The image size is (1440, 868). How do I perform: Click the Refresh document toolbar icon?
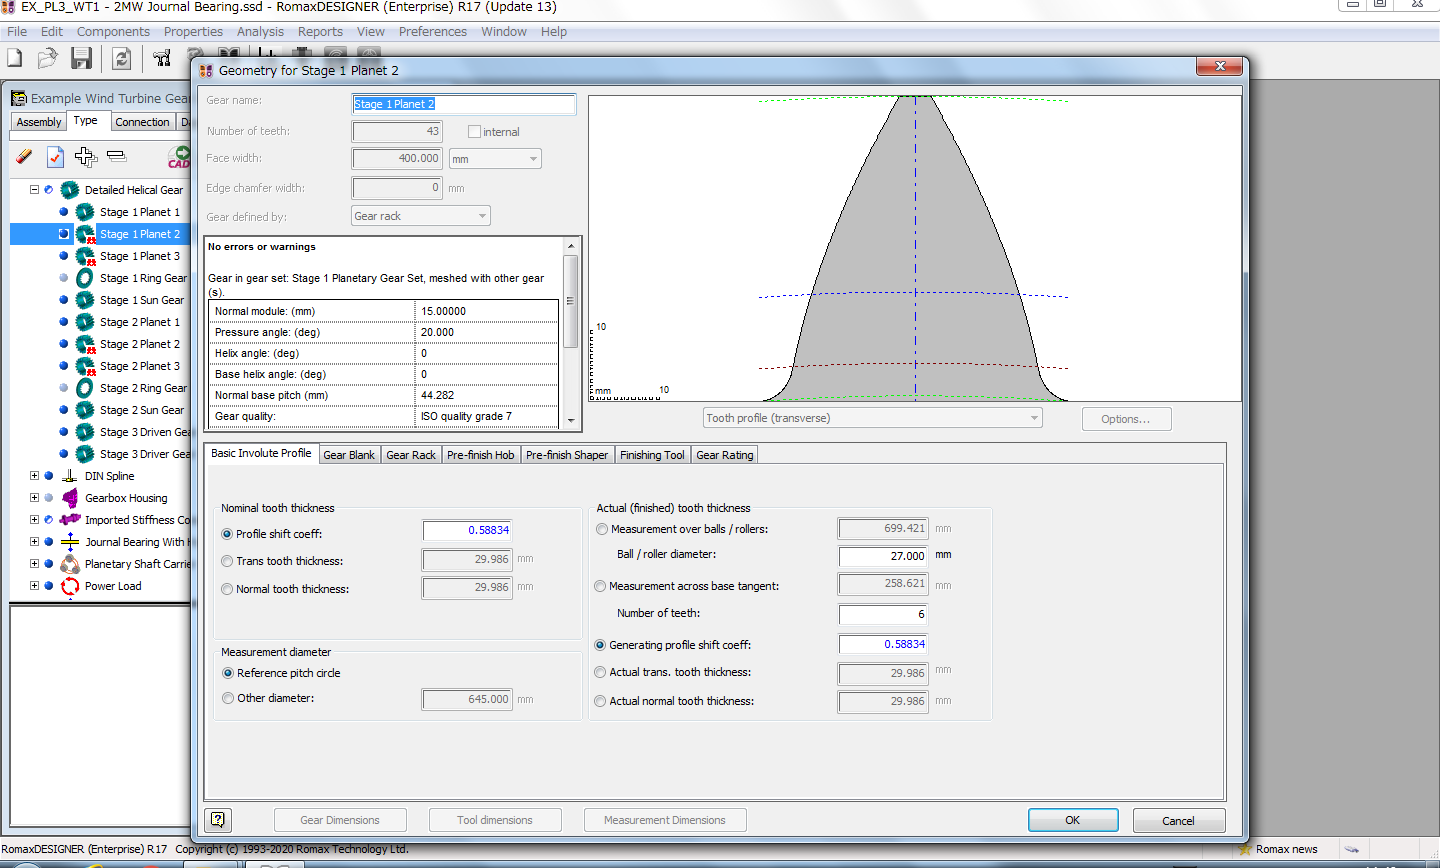(122, 59)
